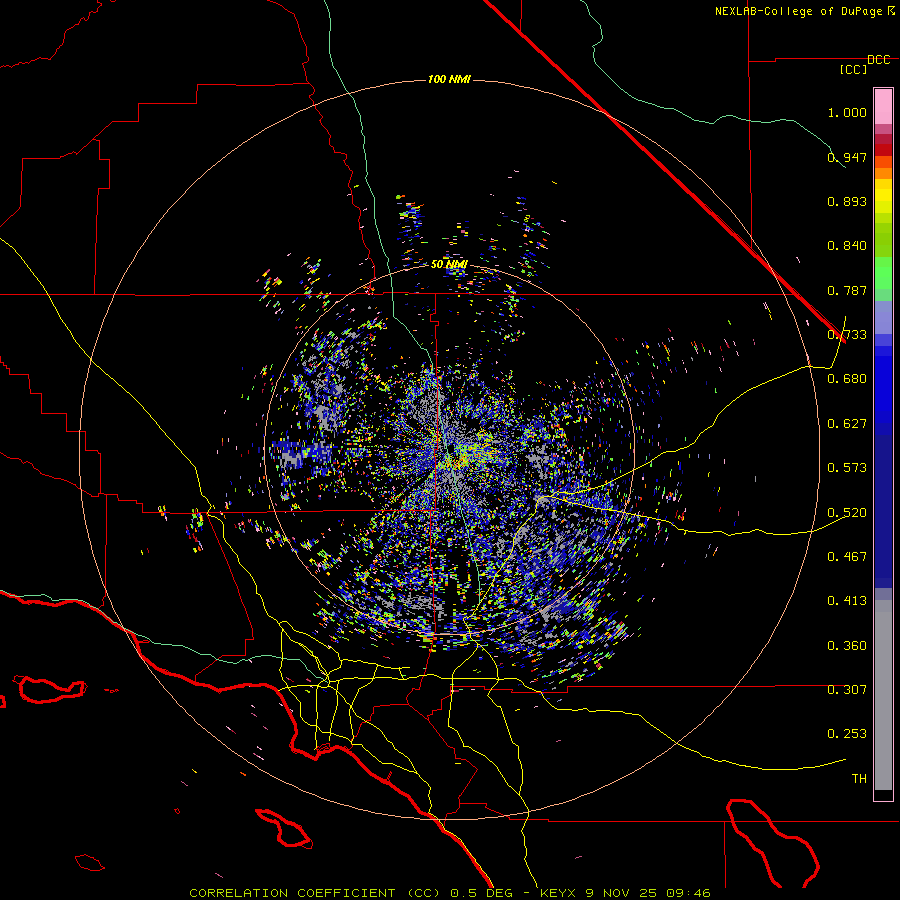
Task: Pick the pink color band beside 1.000
Action: (x=883, y=107)
